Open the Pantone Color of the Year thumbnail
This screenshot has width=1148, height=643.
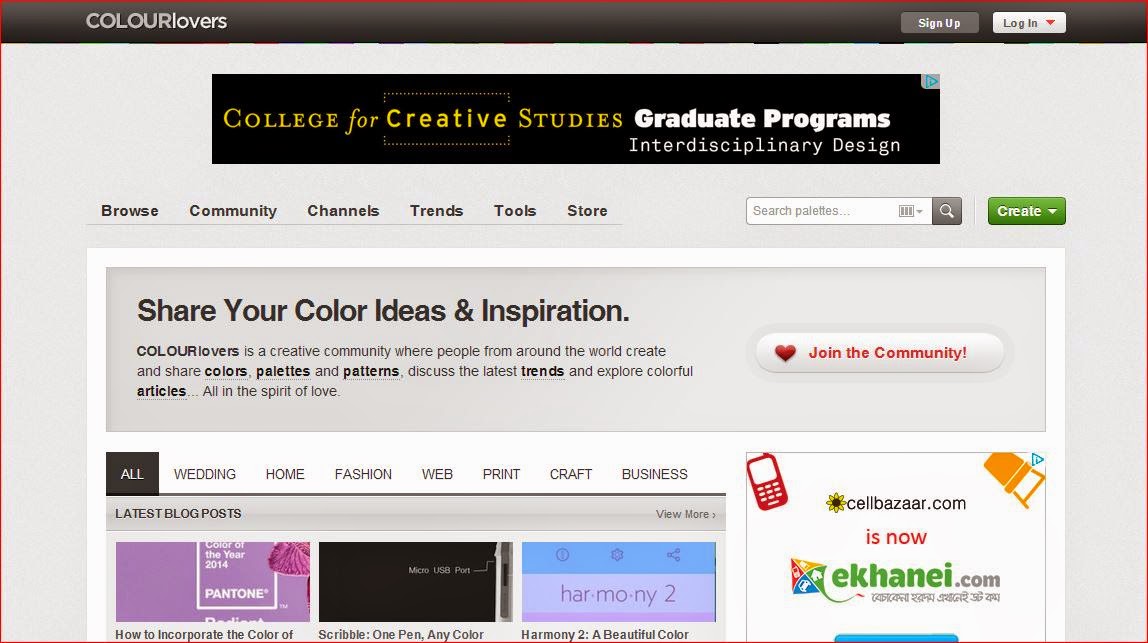pyautogui.click(x=213, y=581)
